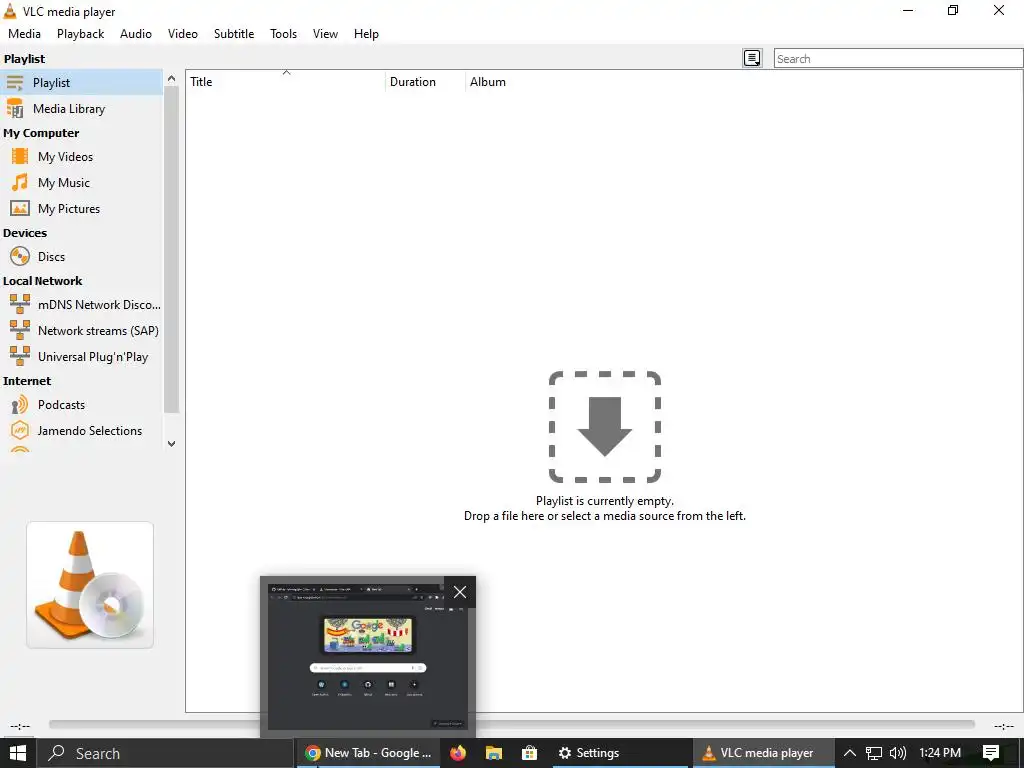Open My Videos source
Image resolution: width=1024 pixels, height=768 pixels.
point(65,157)
